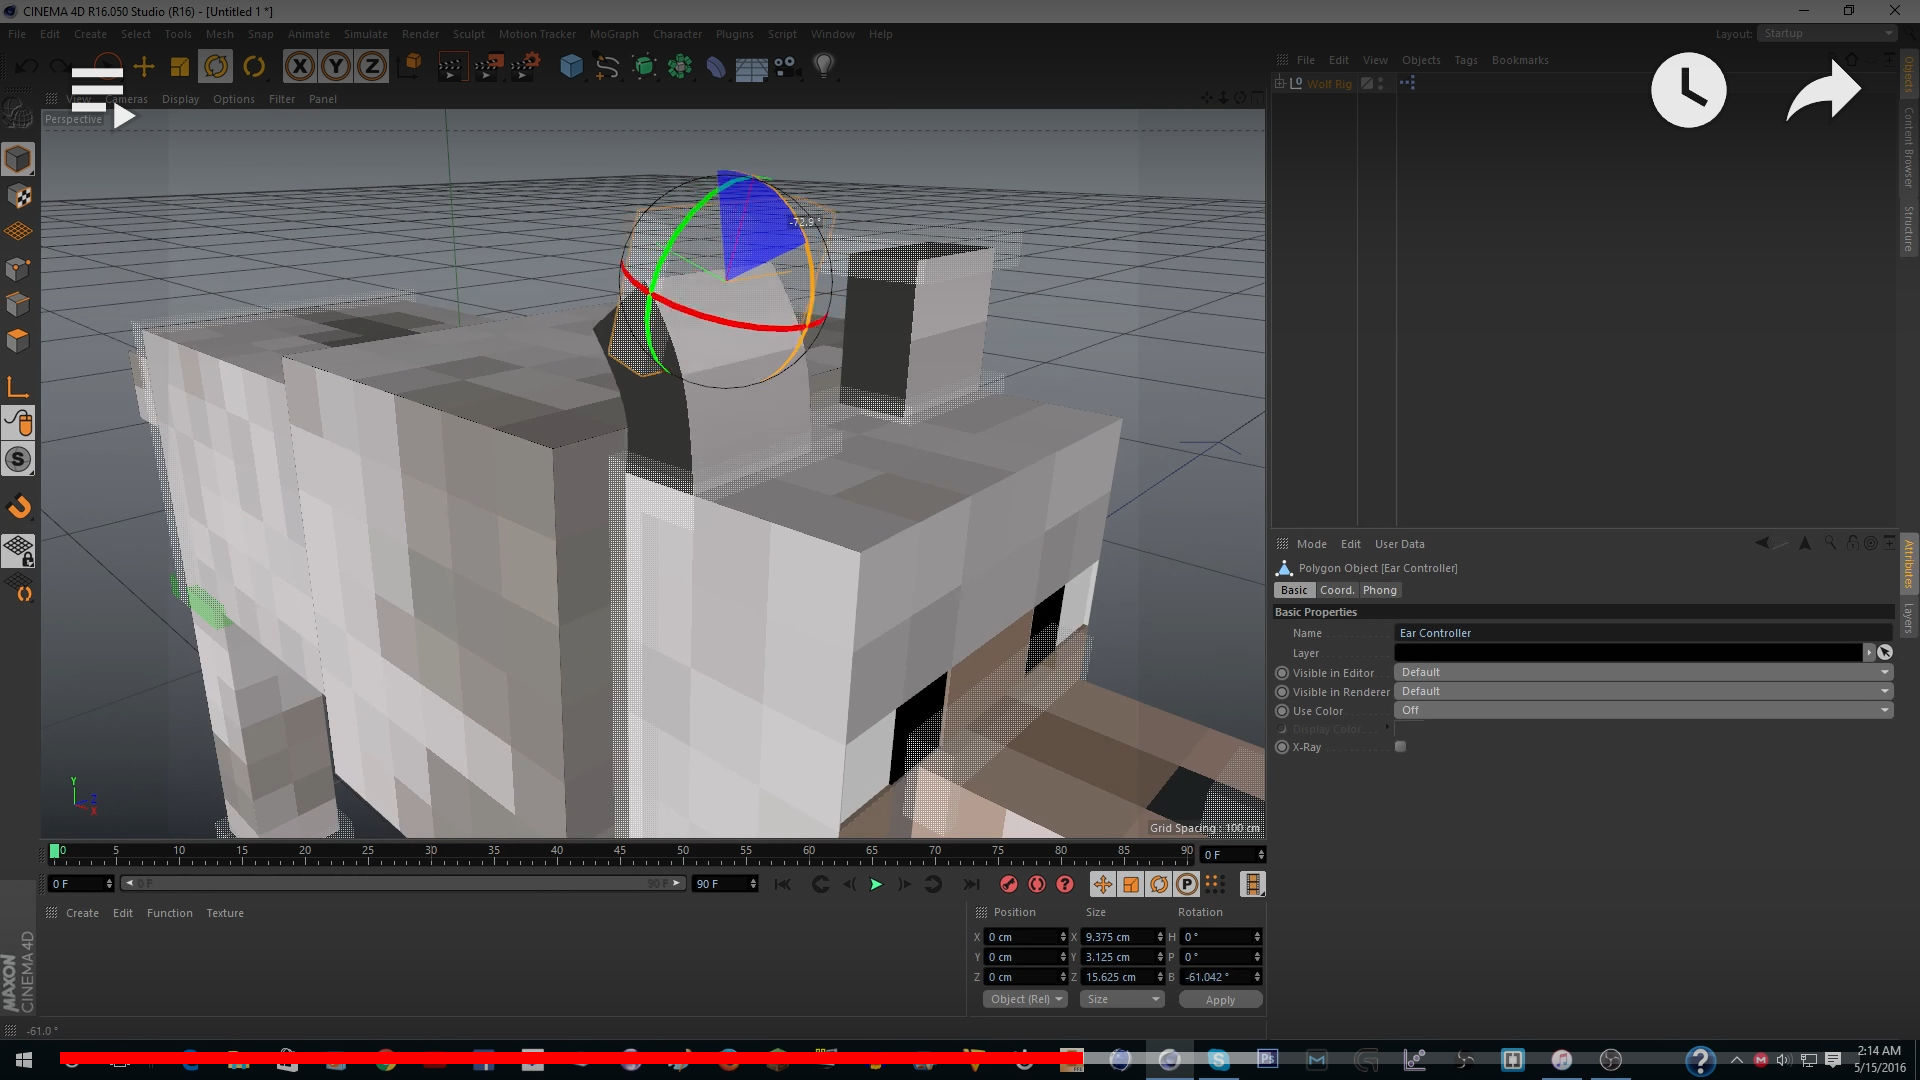
Task: Open the Layout Startup dropdown
Action: 1828,33
